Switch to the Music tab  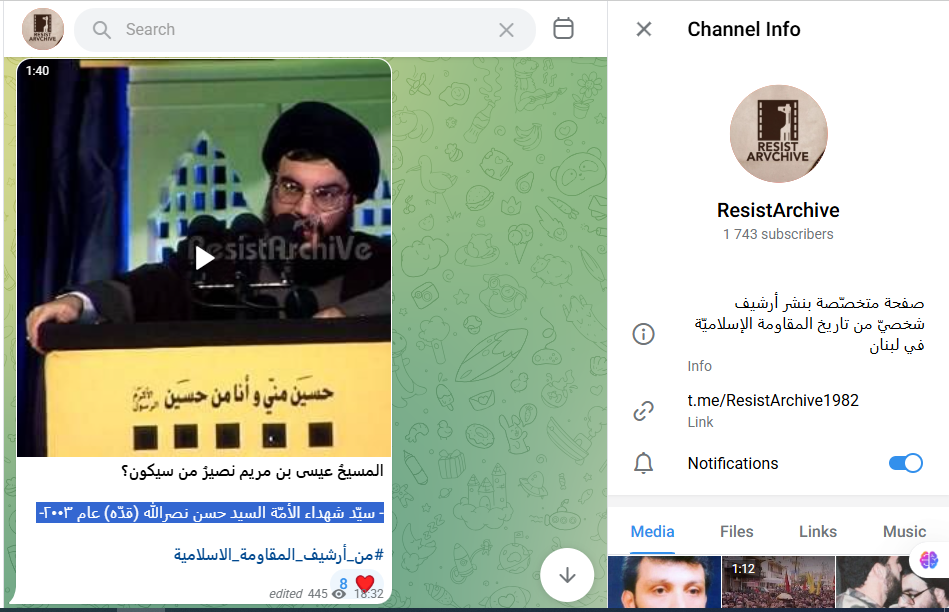(904, 532)
